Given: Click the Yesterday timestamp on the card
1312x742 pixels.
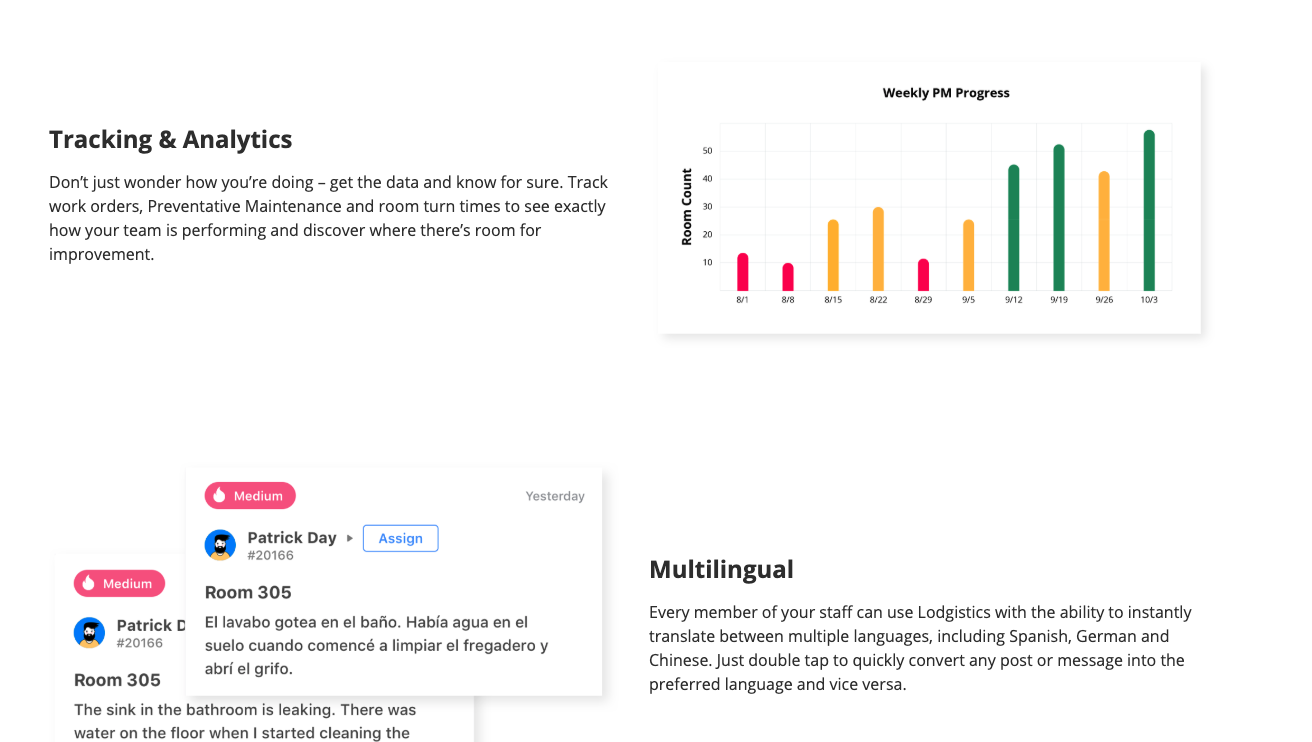Looking at the screenshot, I should pos(555,496).
